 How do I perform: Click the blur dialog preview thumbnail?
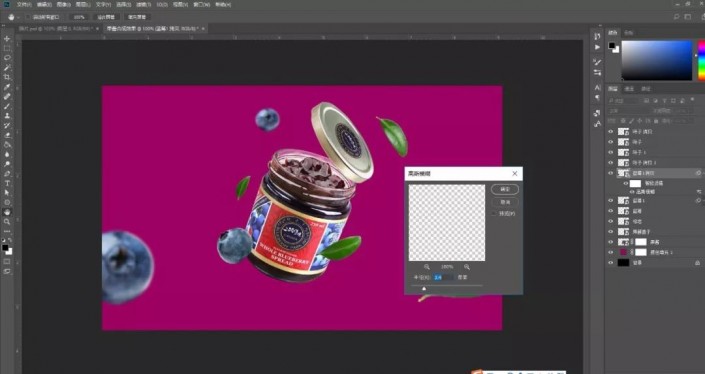point(447,223)
